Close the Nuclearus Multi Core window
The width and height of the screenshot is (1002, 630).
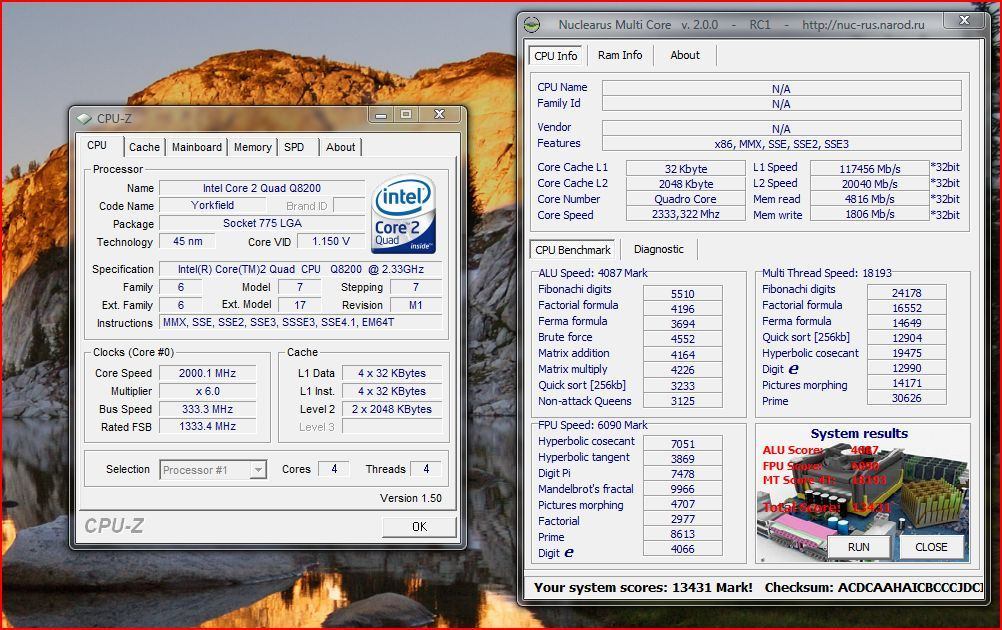965,20
